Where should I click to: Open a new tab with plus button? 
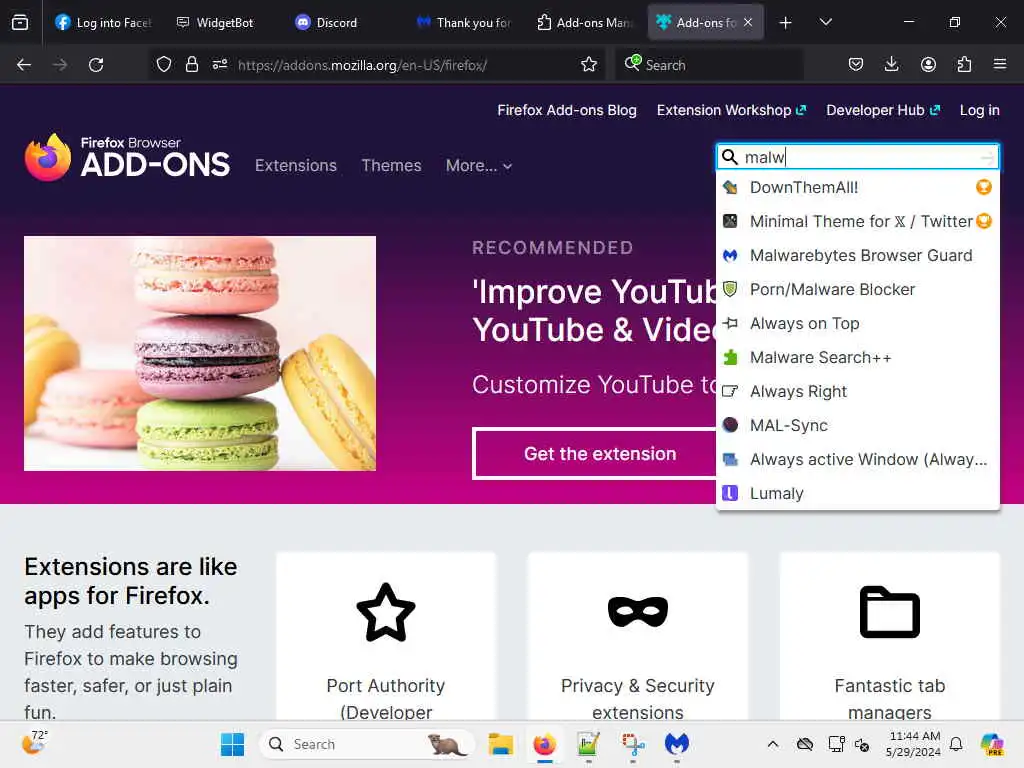click(786, 23)
